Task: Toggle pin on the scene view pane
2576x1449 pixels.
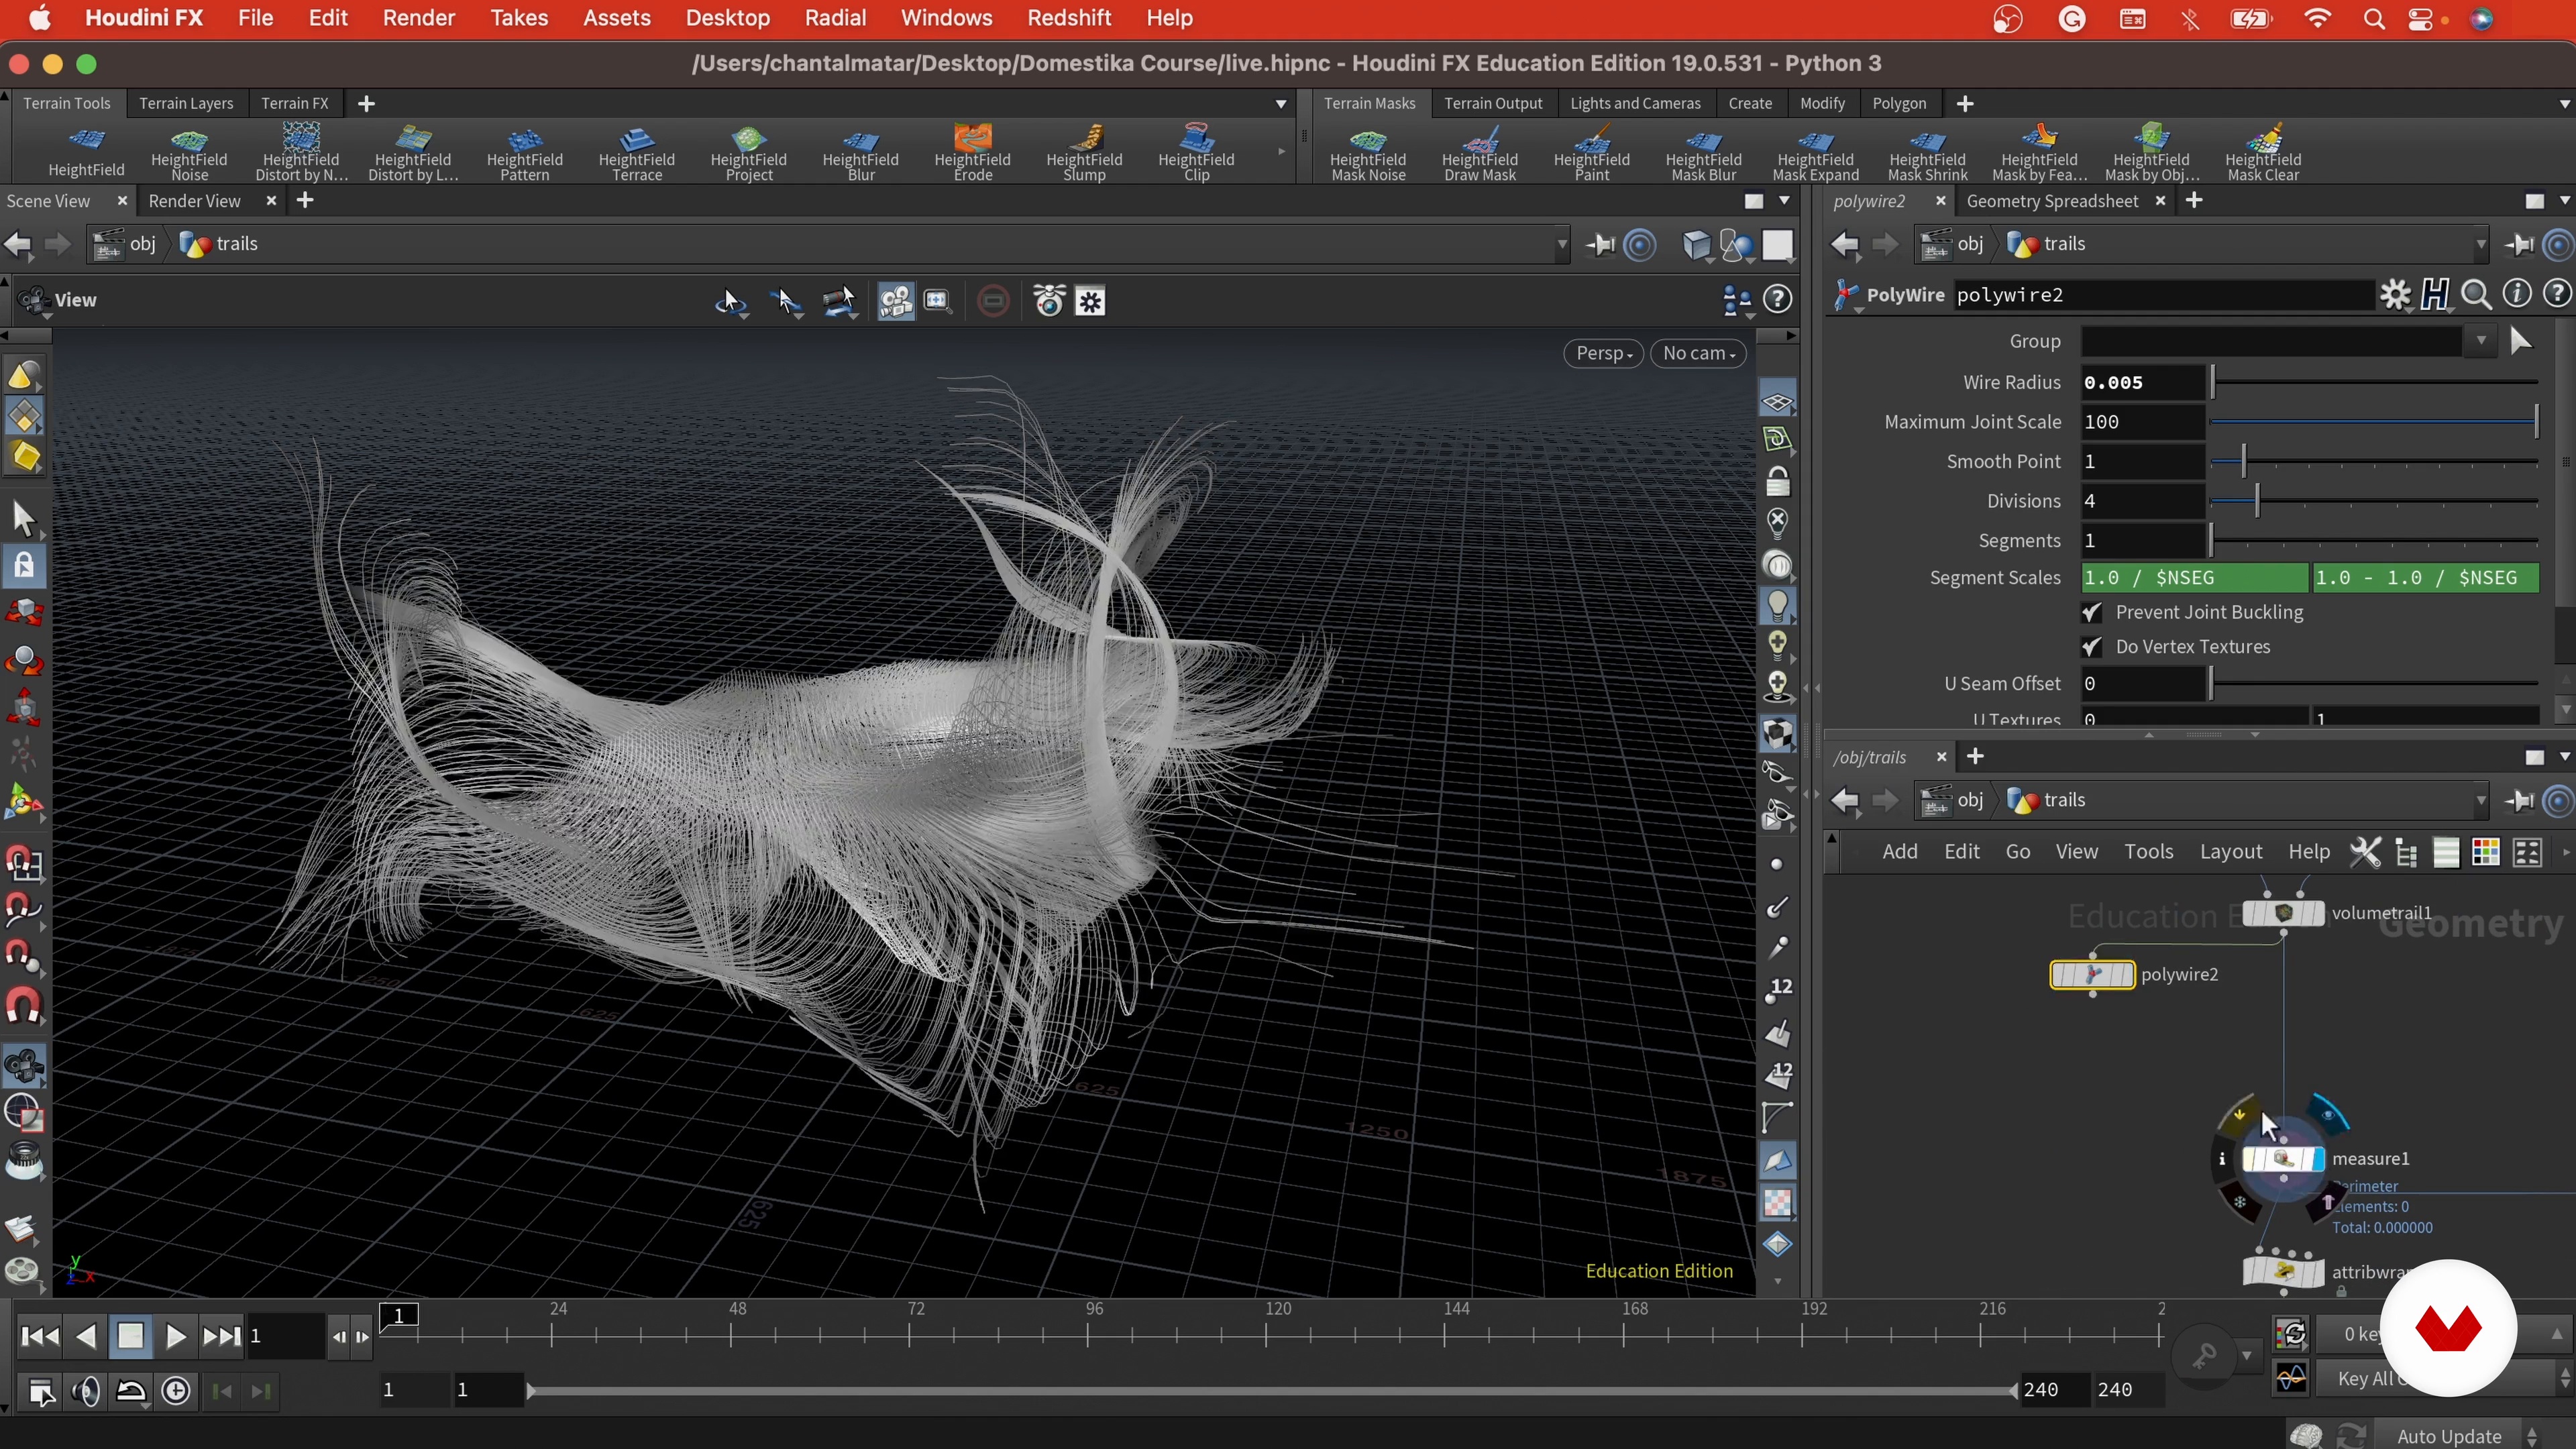Action: click(1600, 245)
